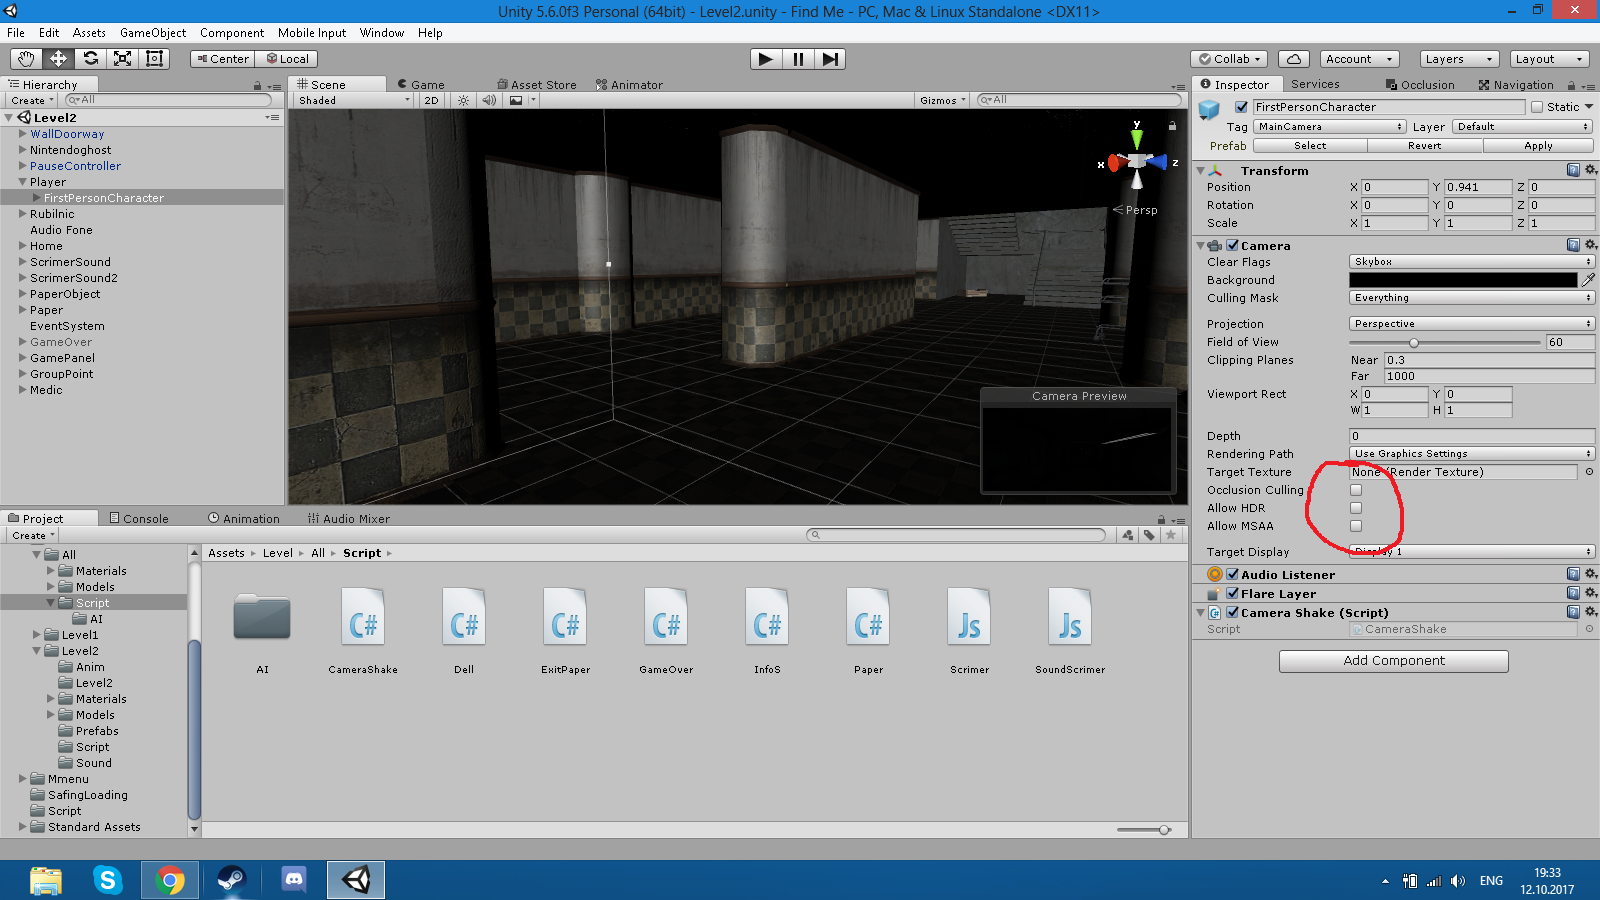Disable the Audio Listener component
Viewport: 1600px width, 900px height.
tap(1233, 574)
